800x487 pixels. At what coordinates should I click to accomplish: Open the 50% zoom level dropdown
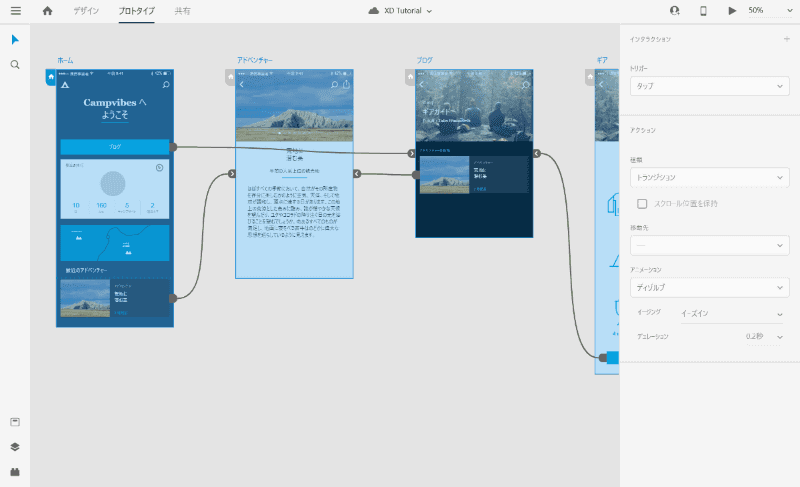(x=765, y=10)
